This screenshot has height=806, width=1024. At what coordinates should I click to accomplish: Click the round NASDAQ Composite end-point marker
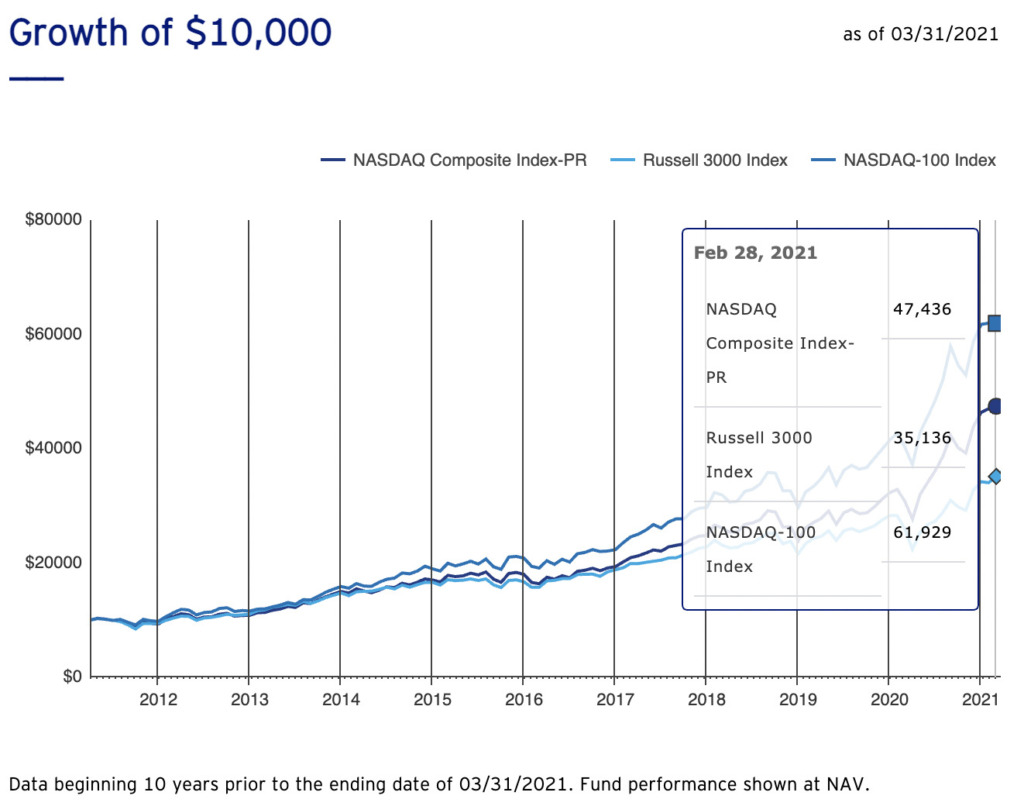pyautogui.click(x=995, y=406)
